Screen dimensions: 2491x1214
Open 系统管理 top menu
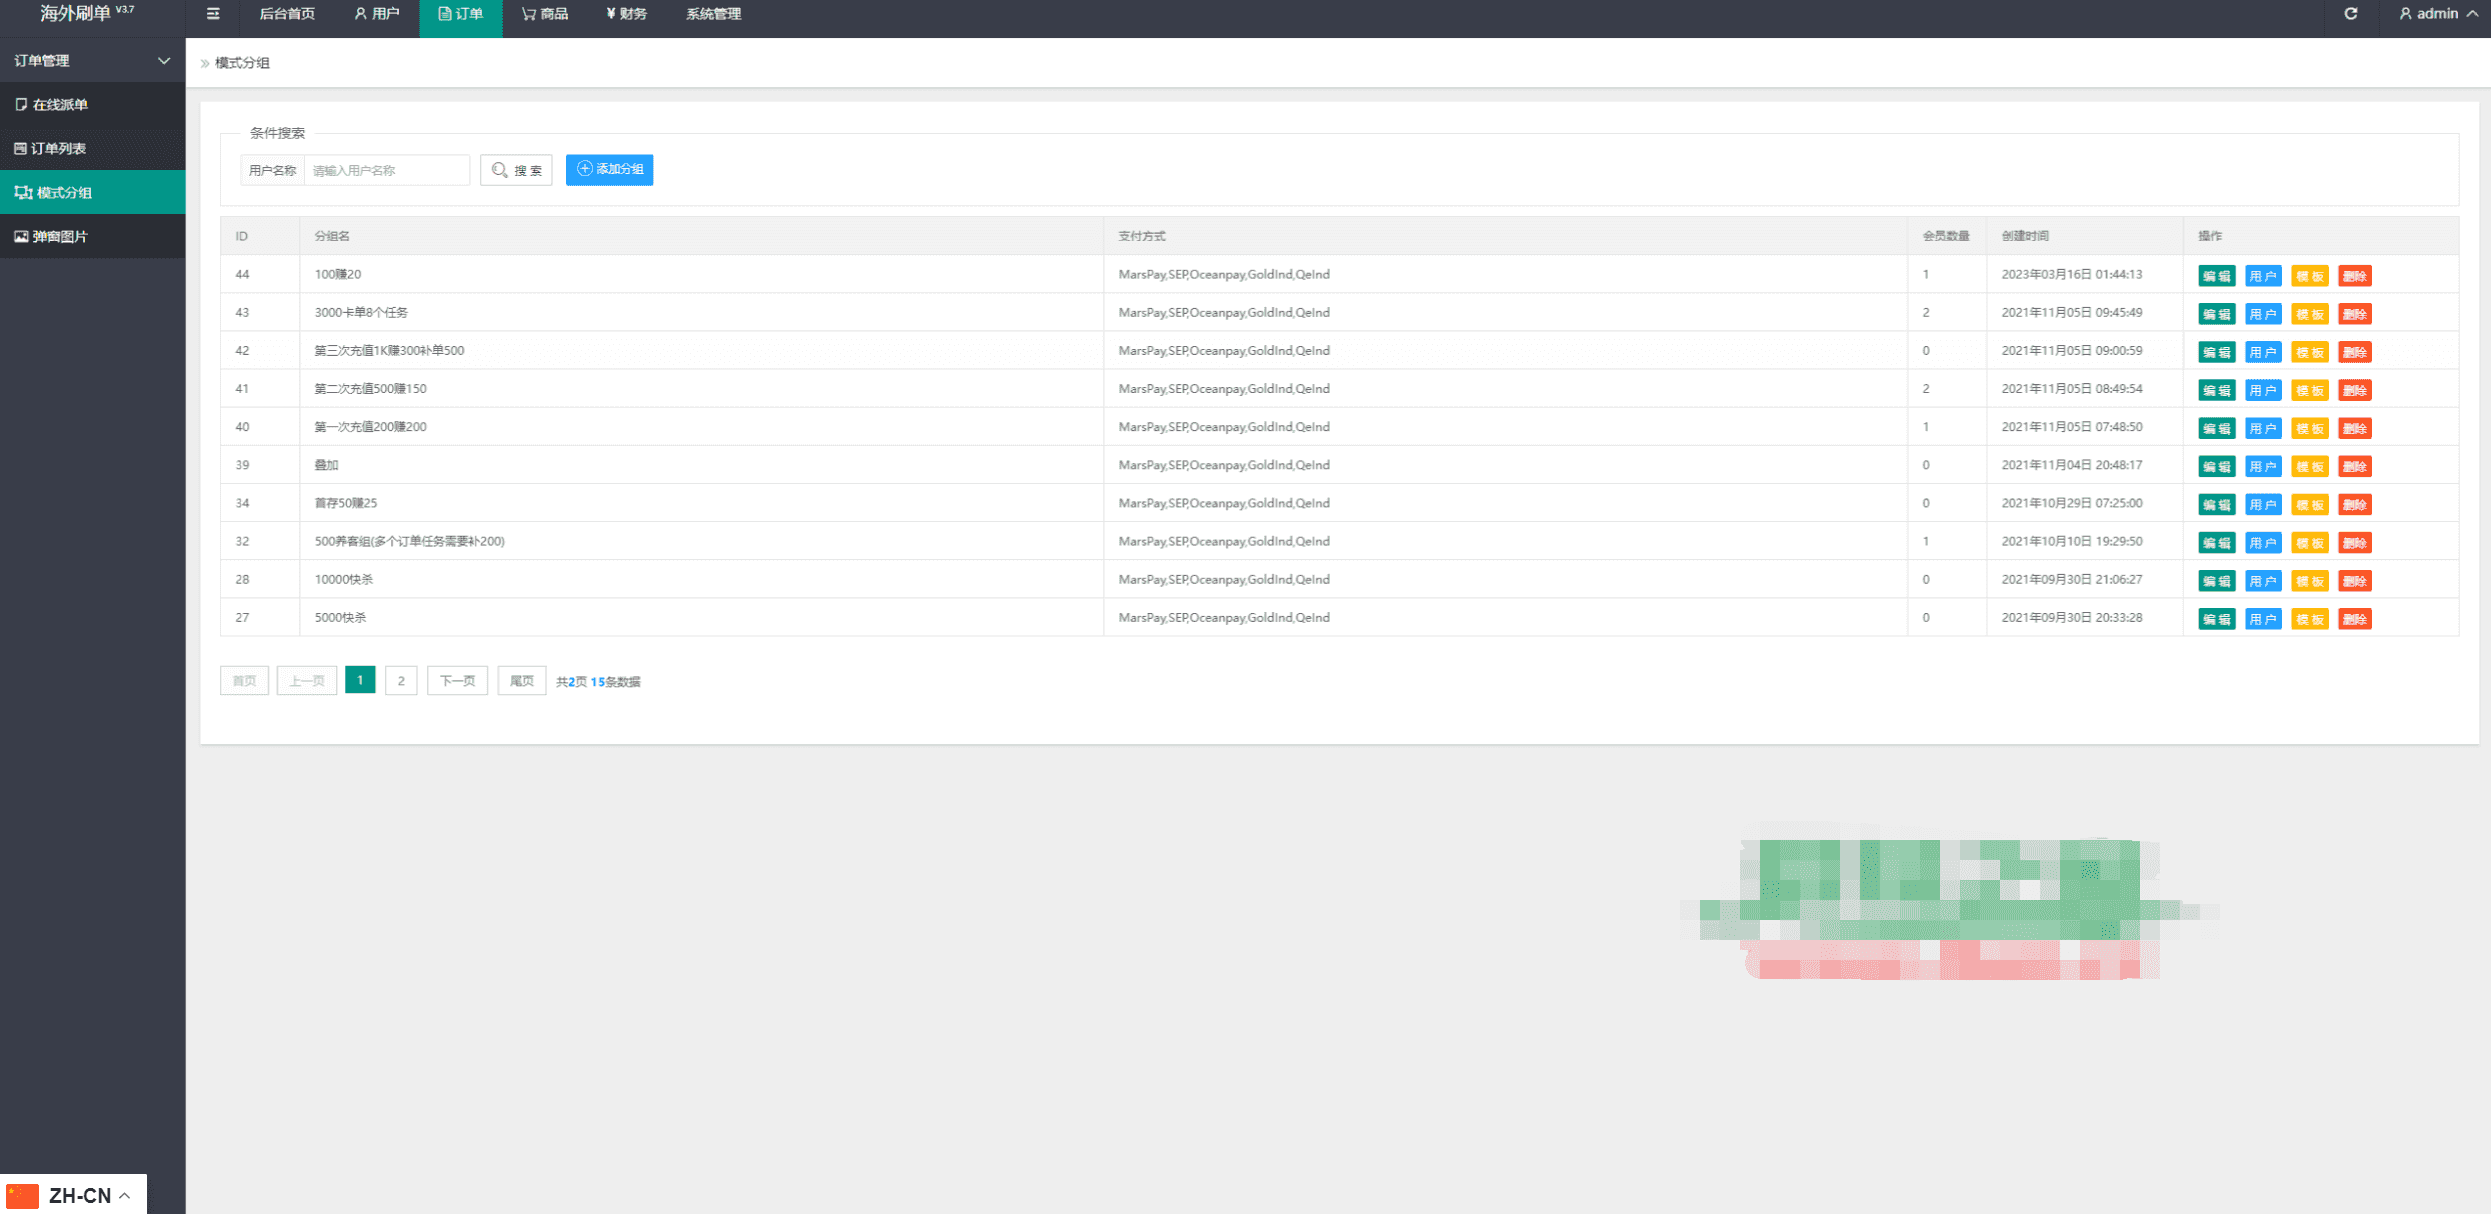[713, 14]
